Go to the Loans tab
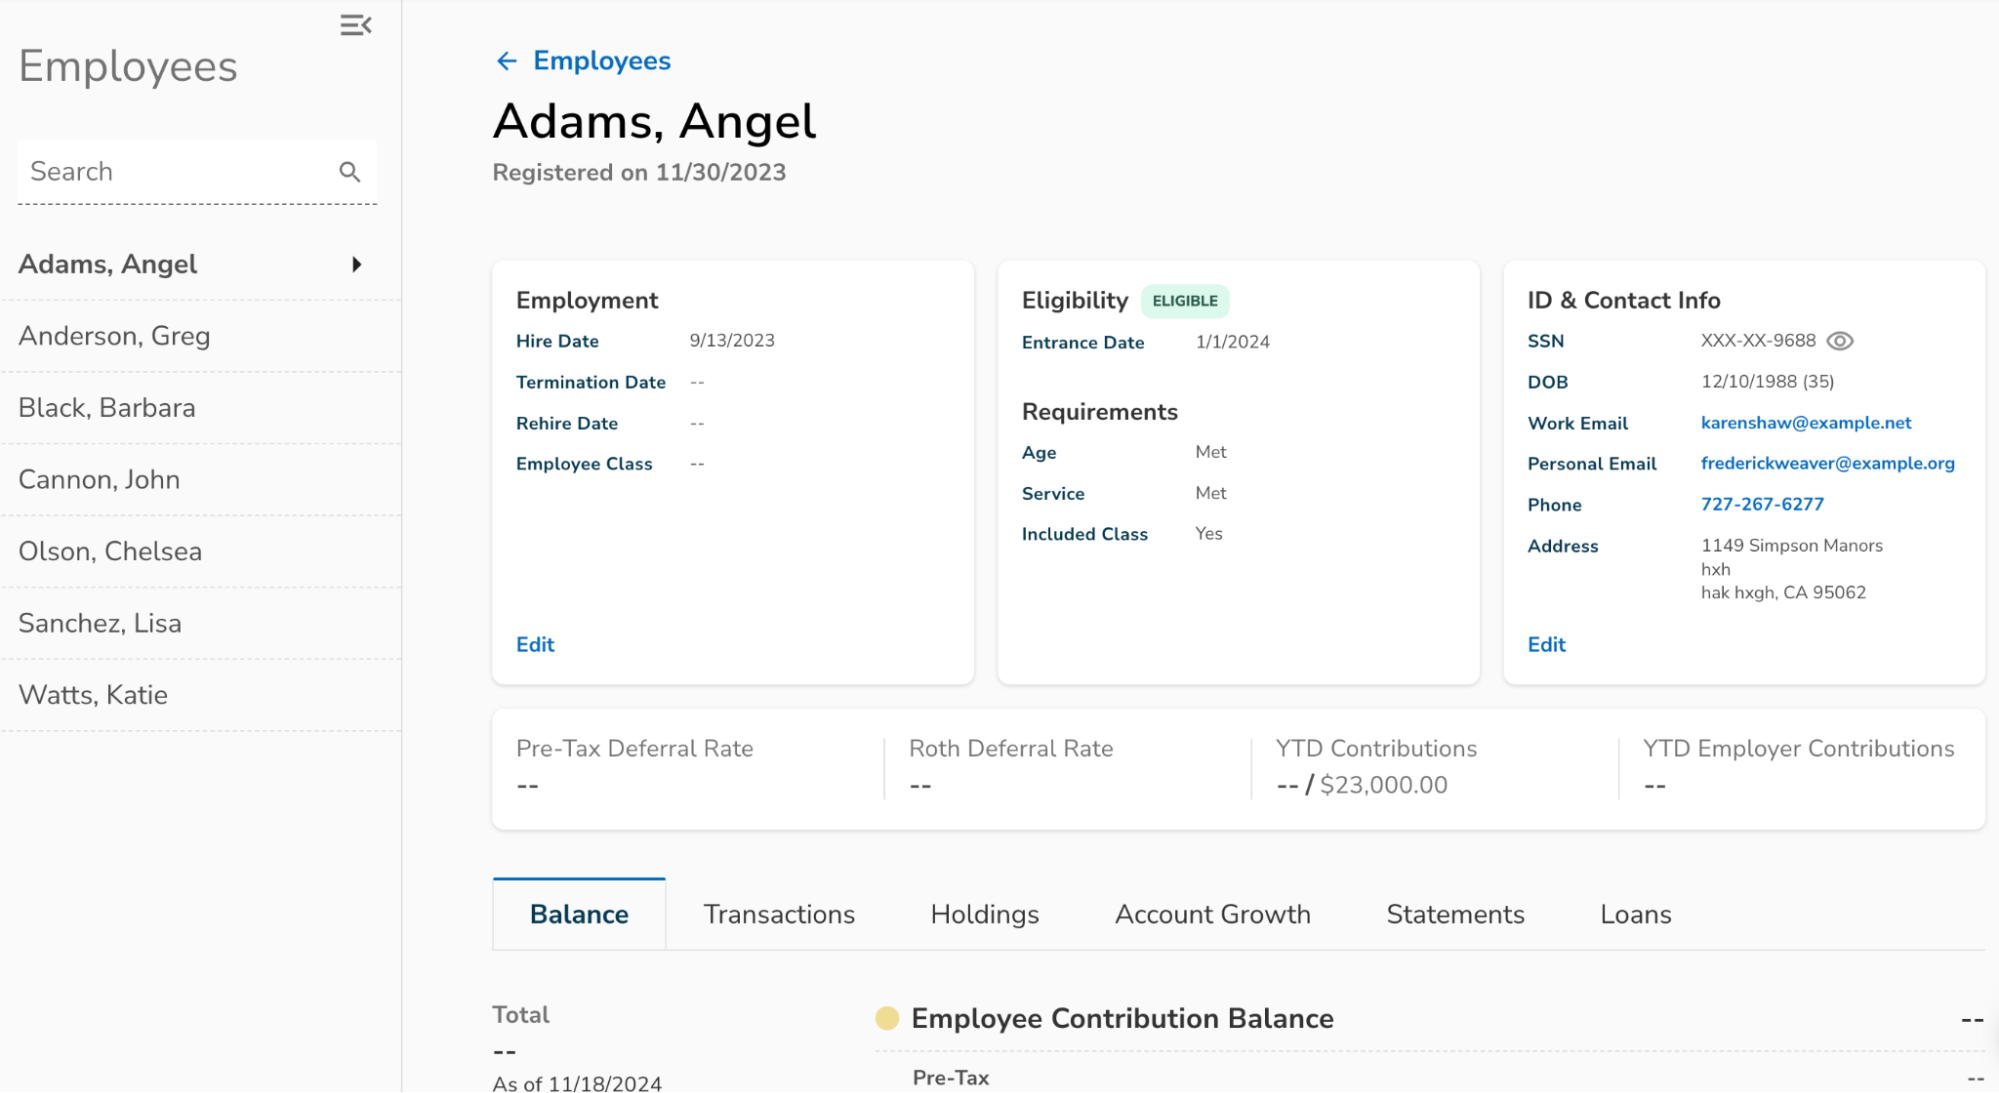 [1635, 914]
